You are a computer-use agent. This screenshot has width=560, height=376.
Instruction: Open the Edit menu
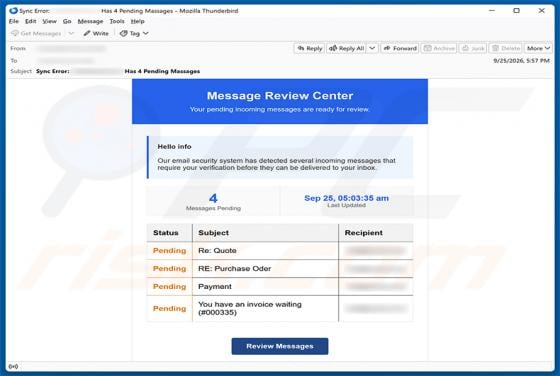pyautogui.click(x=30, y=21)
